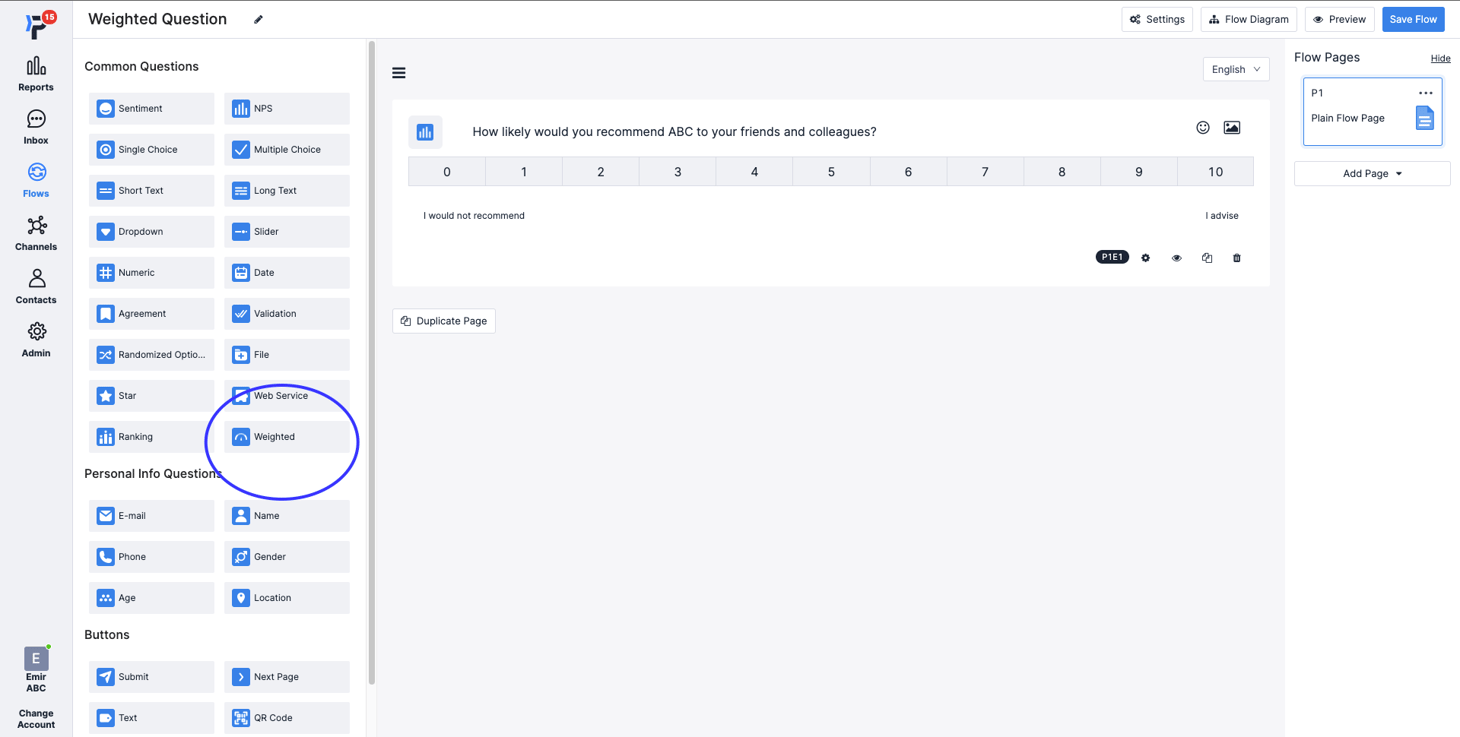This screenshot has width=1460, height=737.
Task: Duplicate the P1E1 element
Action: tap(1206, 257)
